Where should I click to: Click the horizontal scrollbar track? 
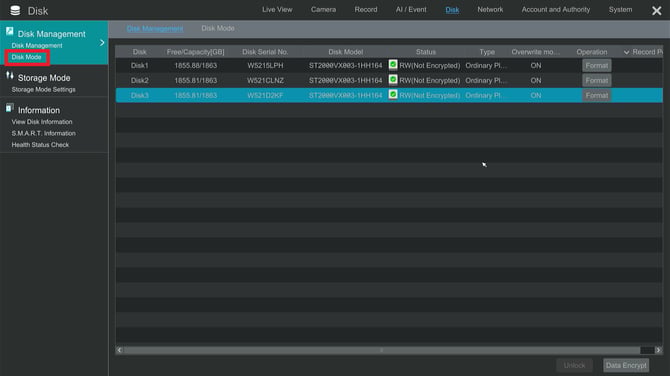coord(382,350)
